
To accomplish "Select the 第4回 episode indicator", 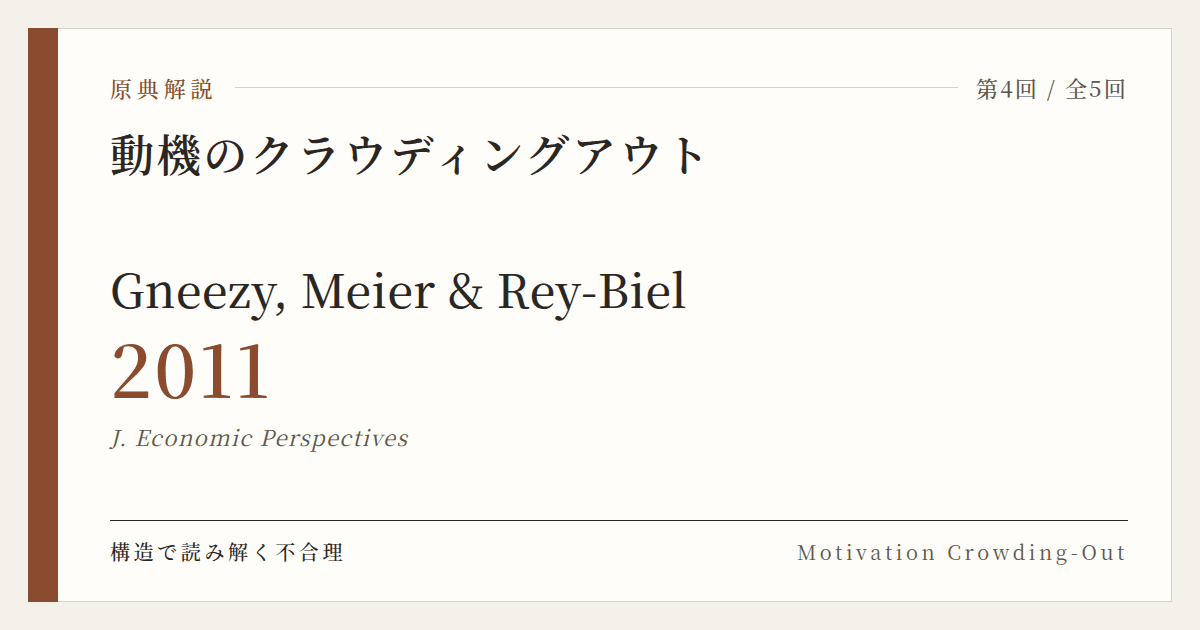I will click(x=1006, y=89).
